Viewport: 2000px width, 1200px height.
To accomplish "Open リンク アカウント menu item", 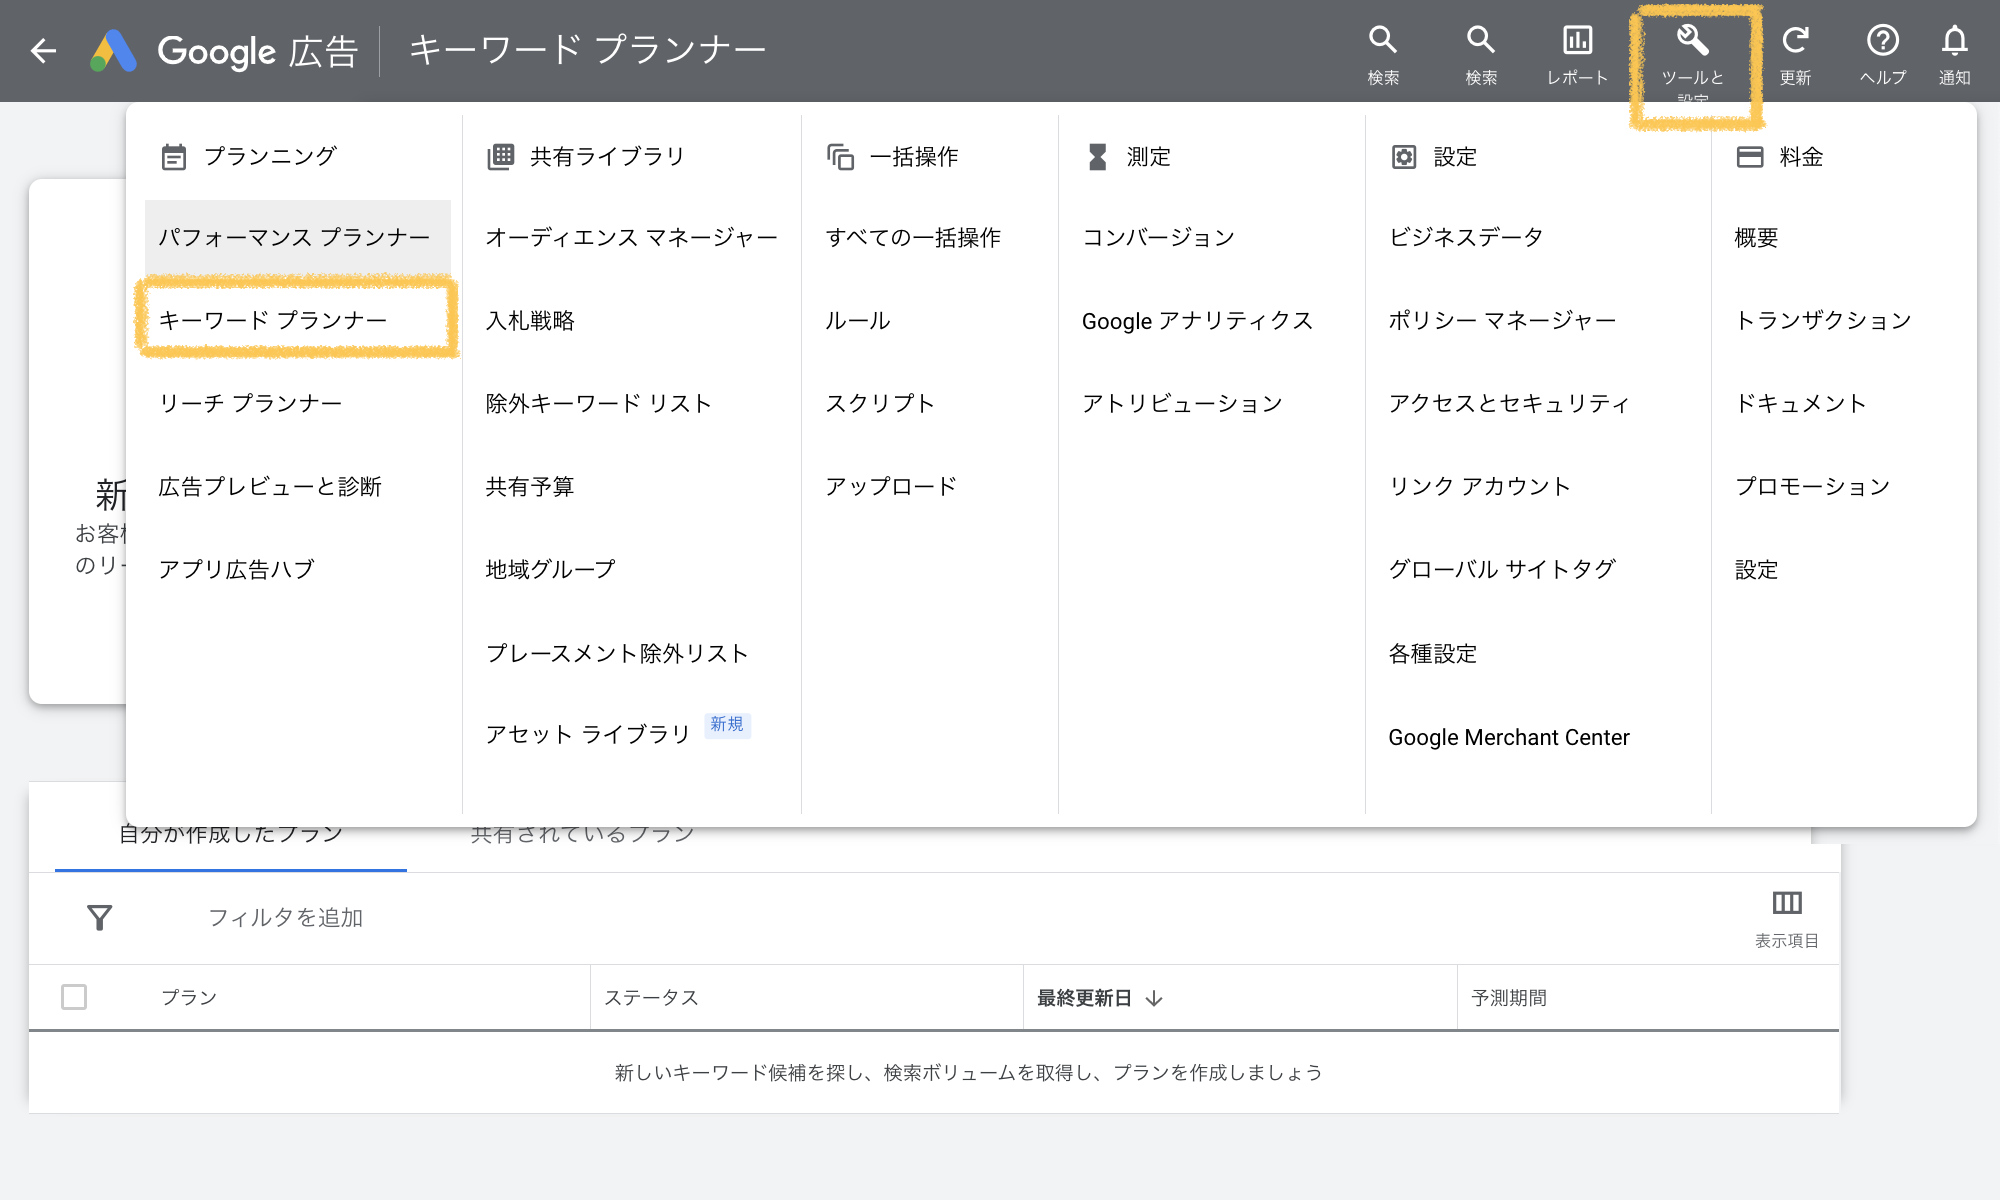I will pyautogui.click(x=1480, y=486).
